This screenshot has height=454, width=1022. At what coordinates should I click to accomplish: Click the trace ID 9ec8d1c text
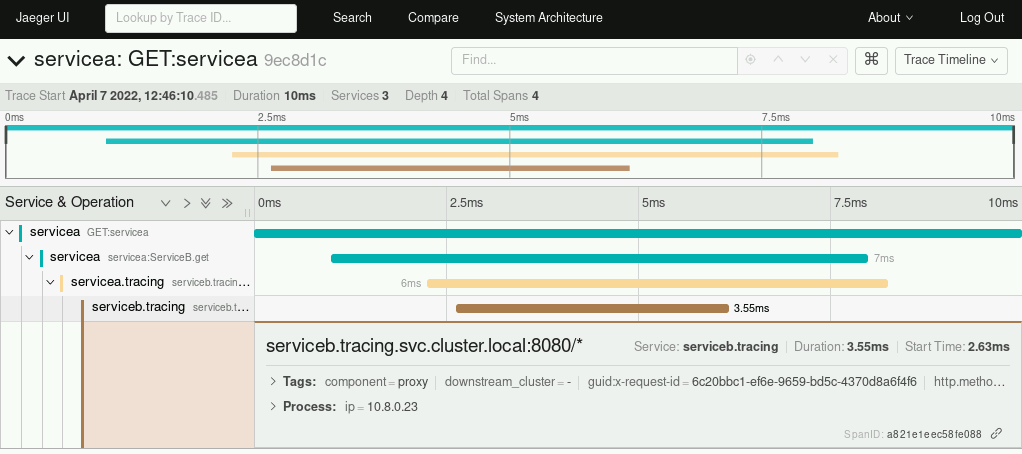pyautogui.click(x=295, y=61)
